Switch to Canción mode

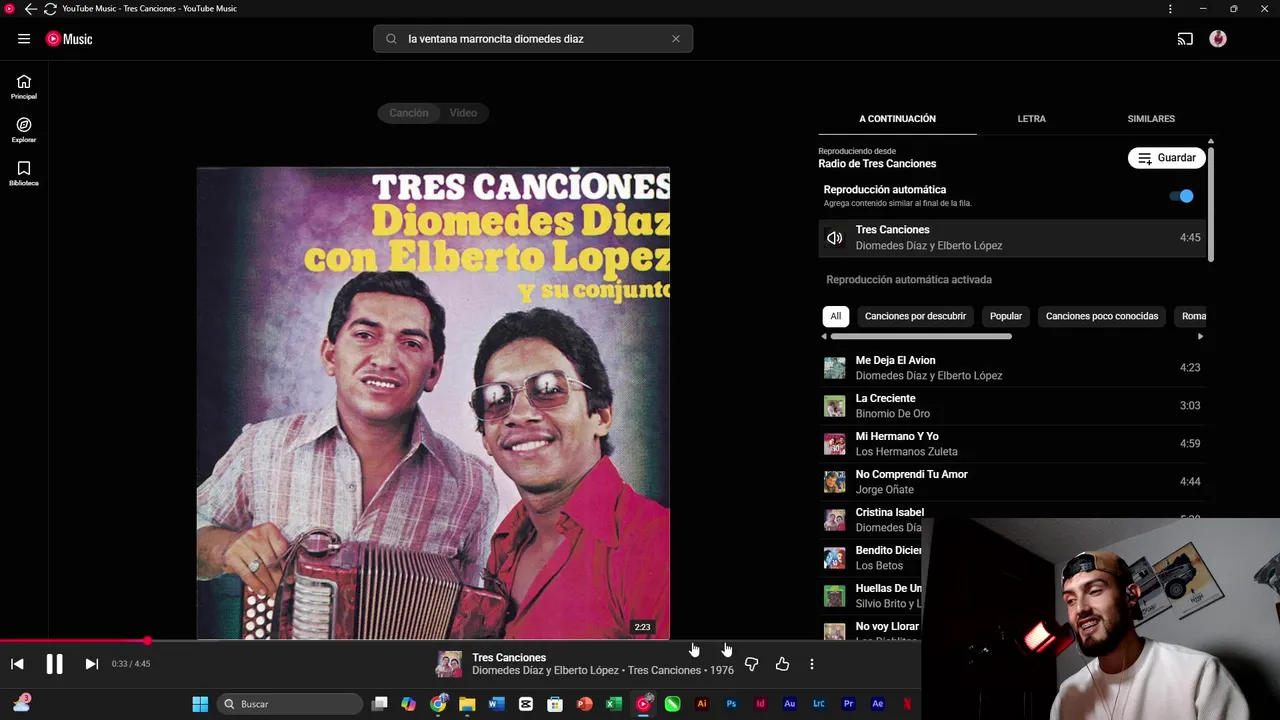[409, 113]
